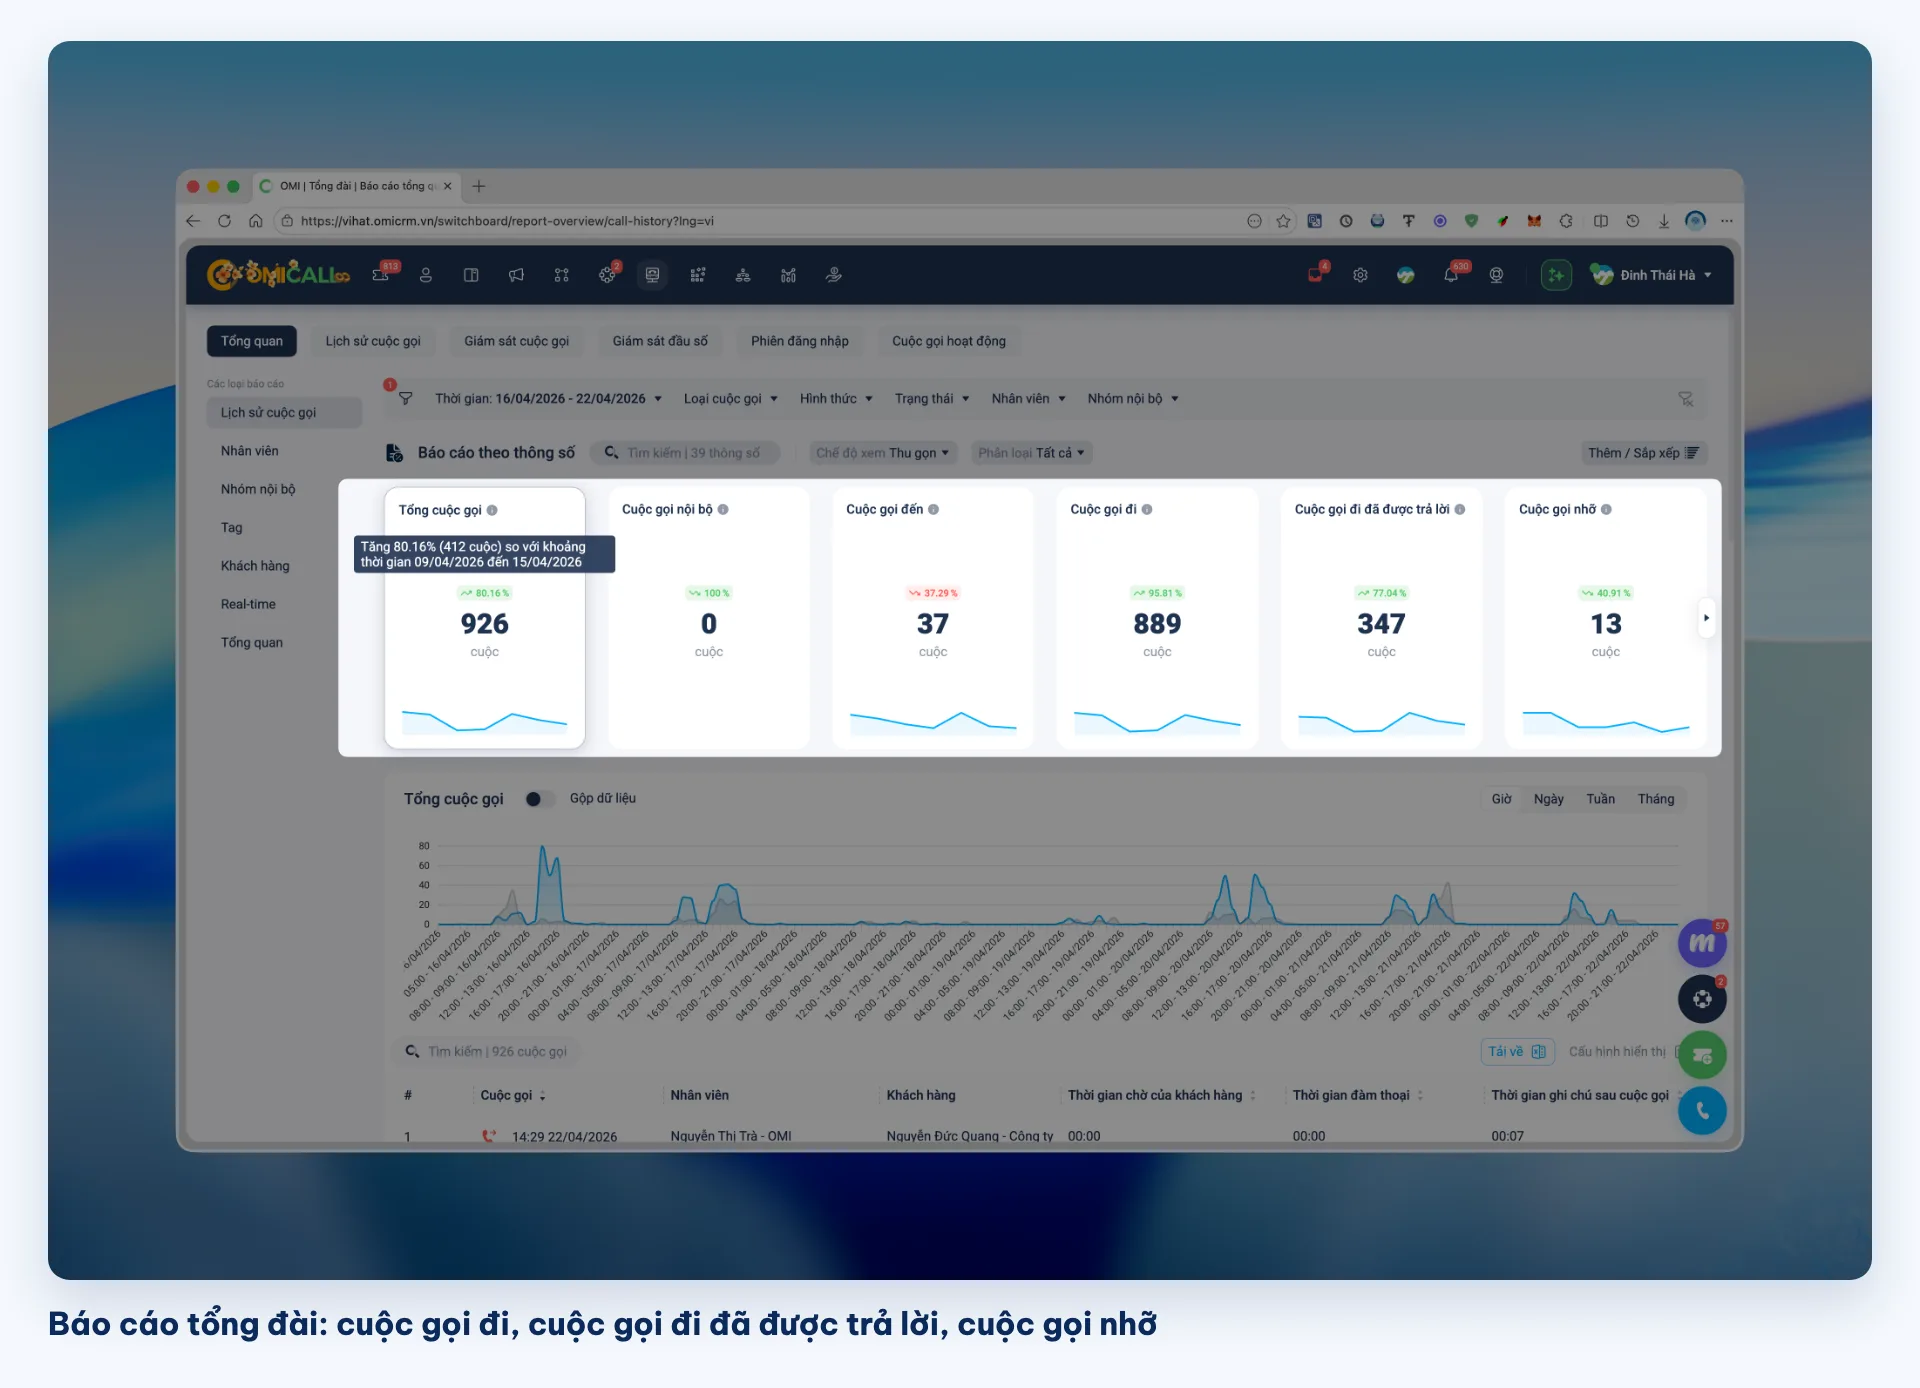Open the Trạng thái filter dropdown
This screenshot has height=1388, width=1920.
tap(932, 399)
